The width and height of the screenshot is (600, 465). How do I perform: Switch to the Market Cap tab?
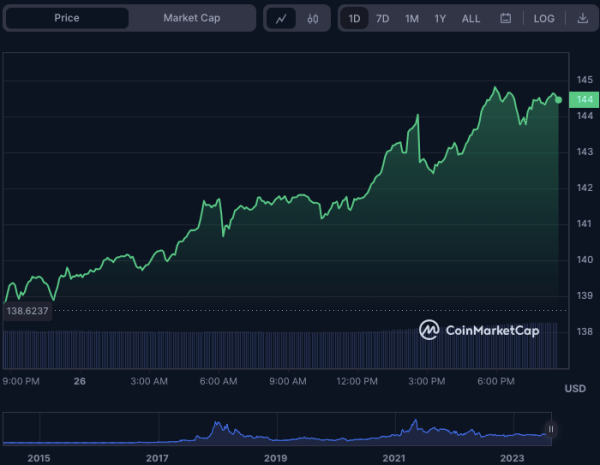point(191,18)
